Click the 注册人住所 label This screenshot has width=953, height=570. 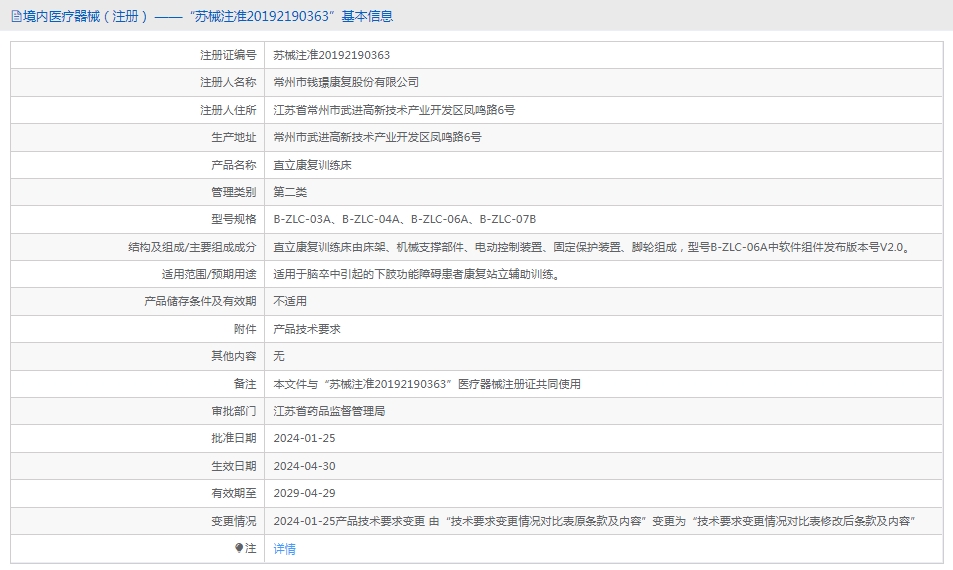(229, 110)
